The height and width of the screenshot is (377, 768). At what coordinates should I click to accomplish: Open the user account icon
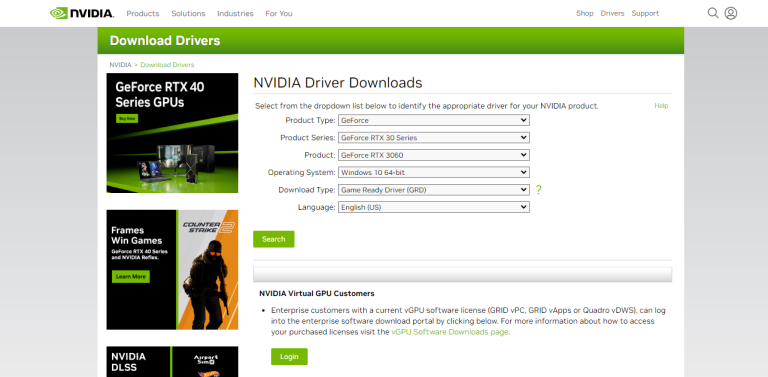tap(731, 13)
